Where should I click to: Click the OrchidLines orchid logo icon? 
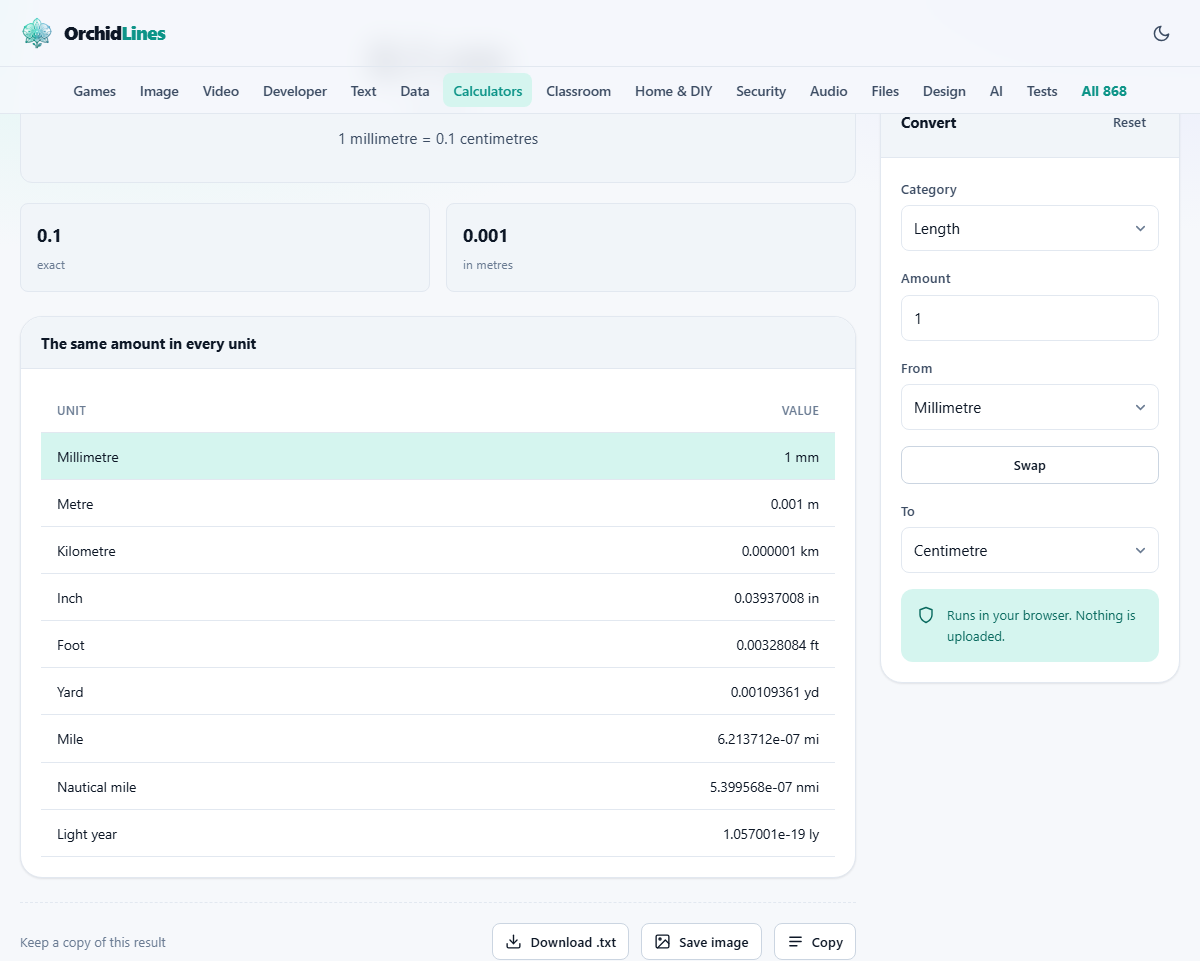tap(37, 33)
